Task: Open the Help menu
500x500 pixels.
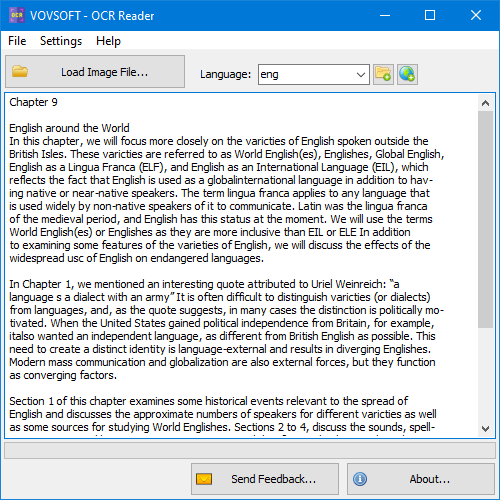Action: point(108,41)
